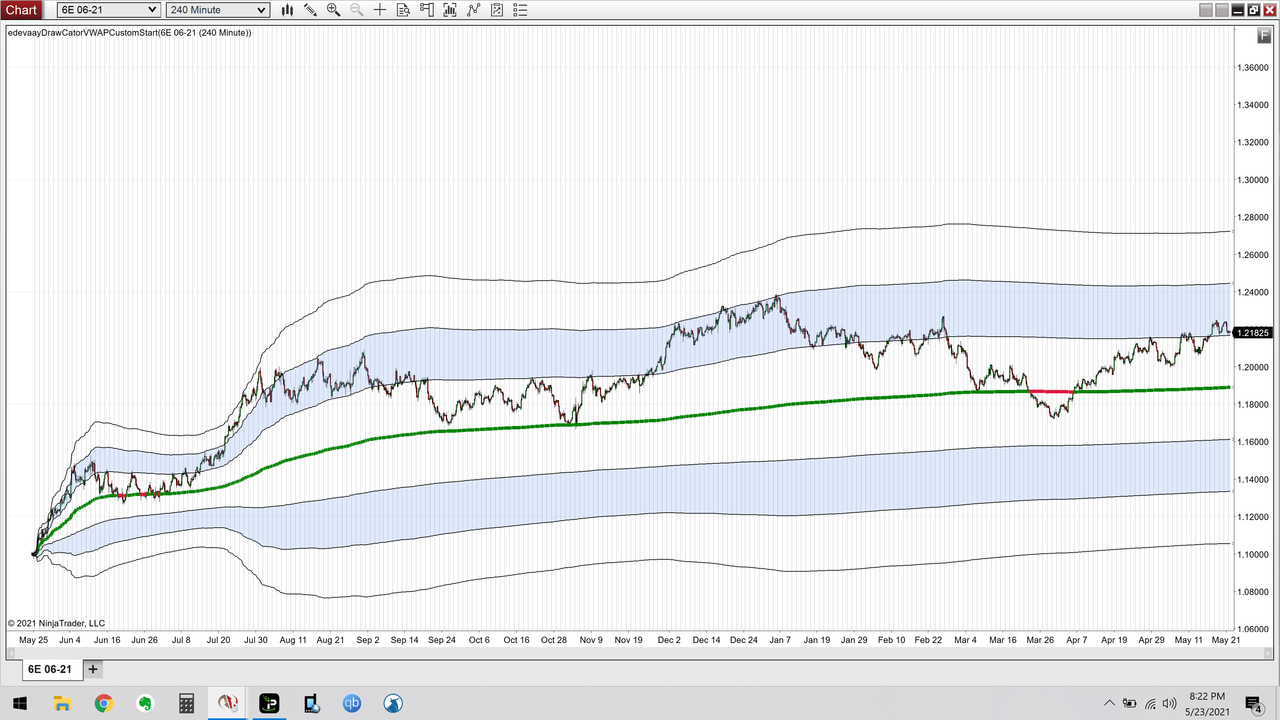Select the chart bar style icon
Image resolution: width=1280 pixels, height=720 pixels.
[287, 9]
